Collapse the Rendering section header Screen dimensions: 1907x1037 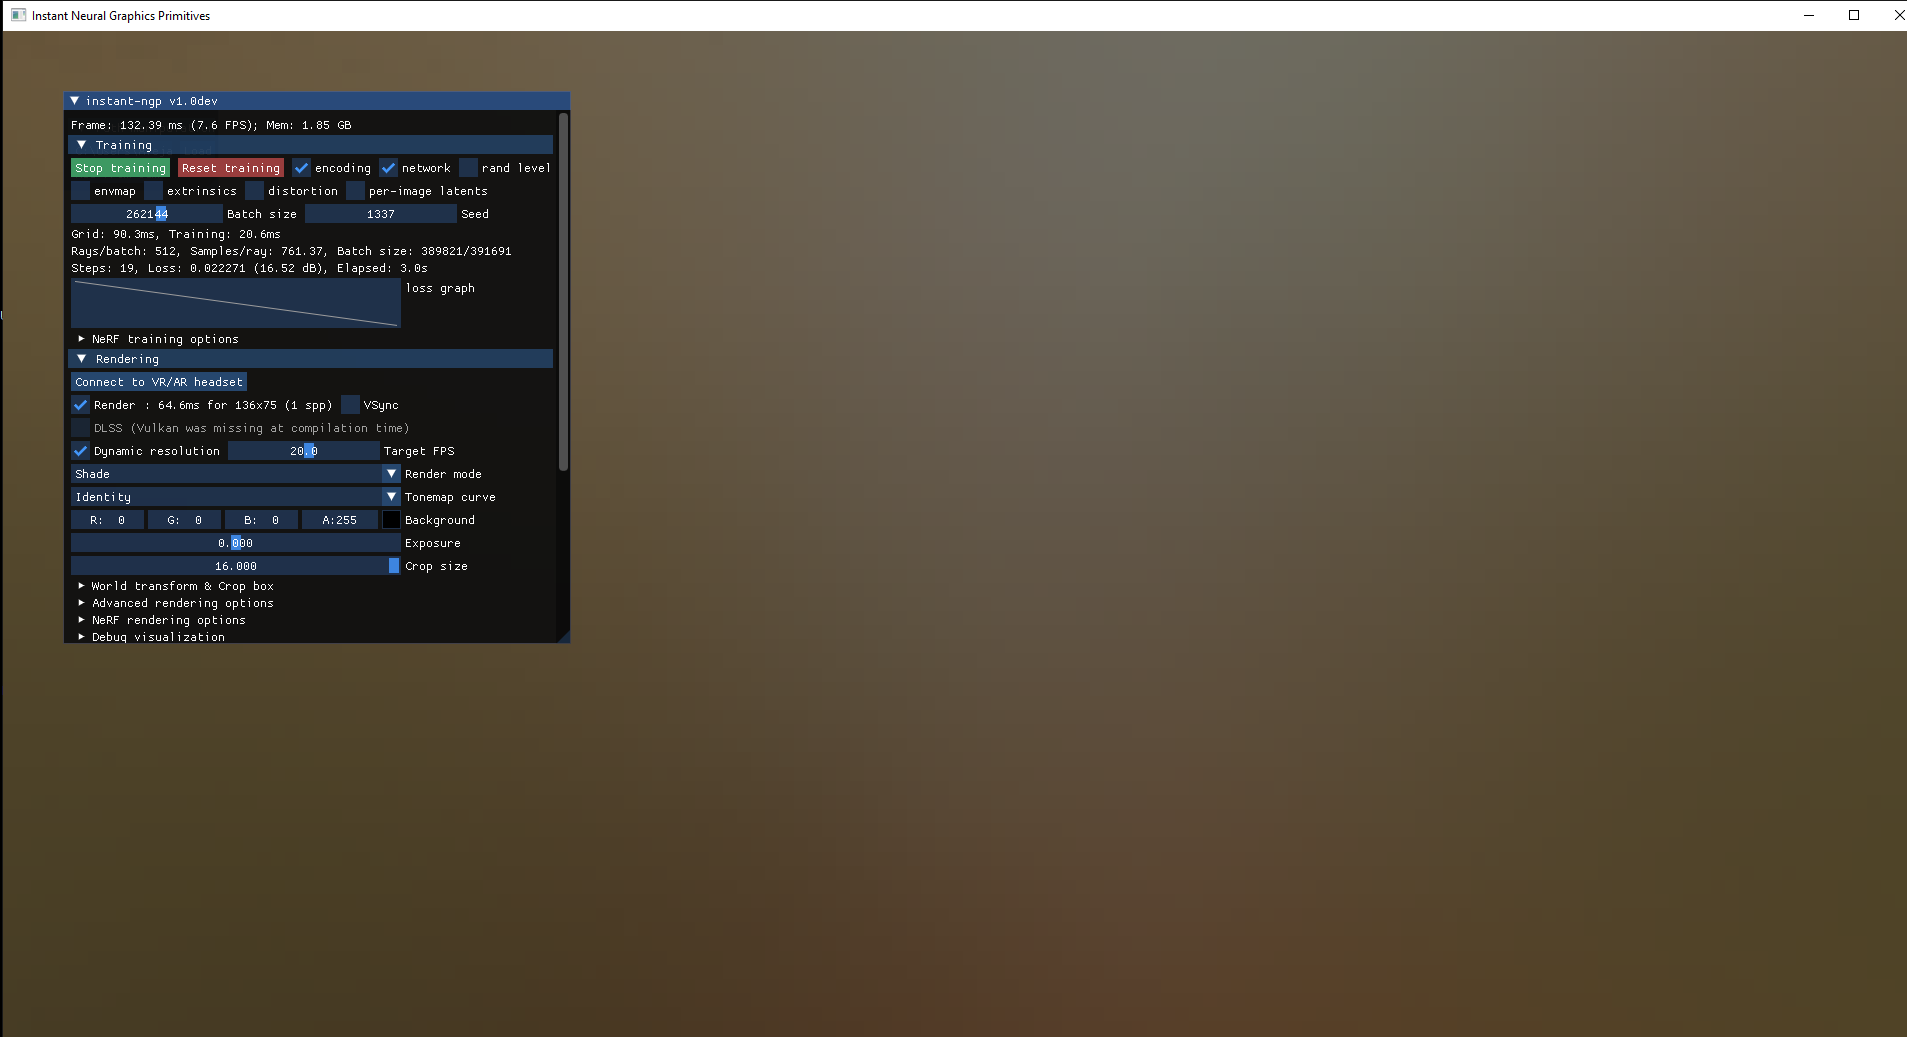point(82,359)
